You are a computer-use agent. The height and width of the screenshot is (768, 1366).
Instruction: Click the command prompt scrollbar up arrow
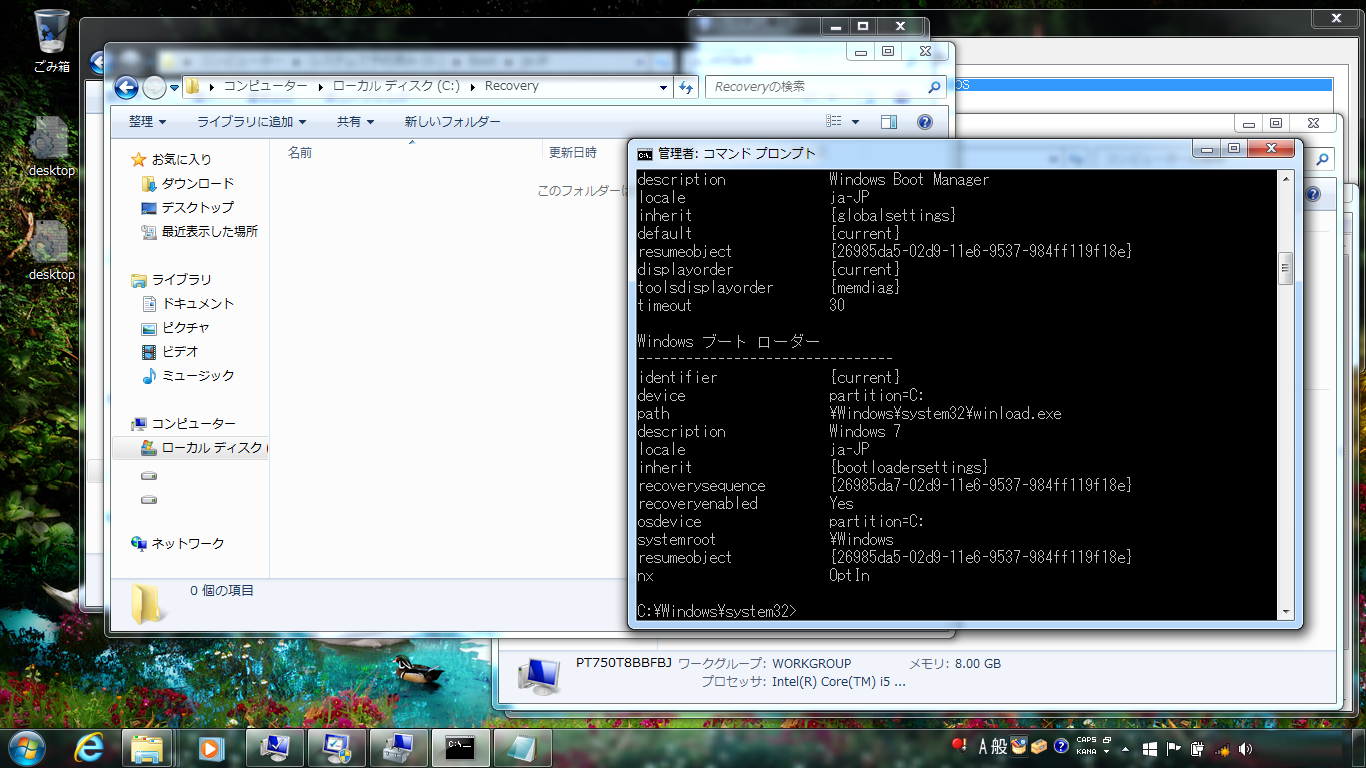click(x=1287, y=180)
